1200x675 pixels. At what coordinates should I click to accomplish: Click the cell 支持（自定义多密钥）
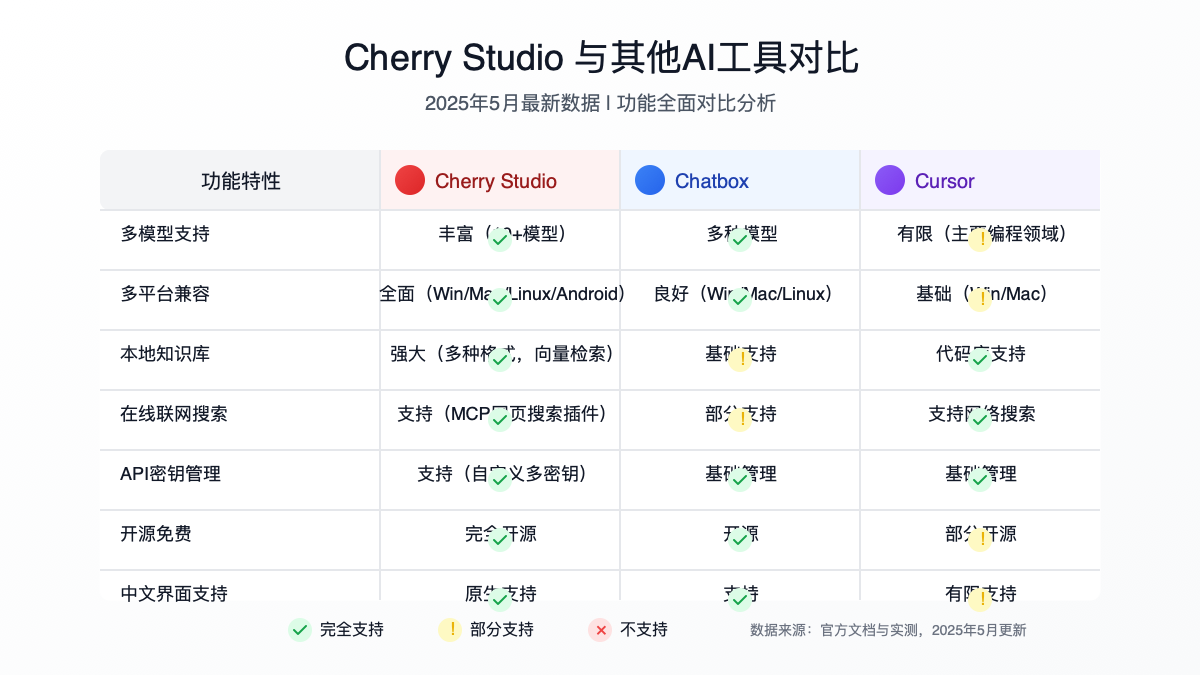pyautogui.click(x=503, y=474)
